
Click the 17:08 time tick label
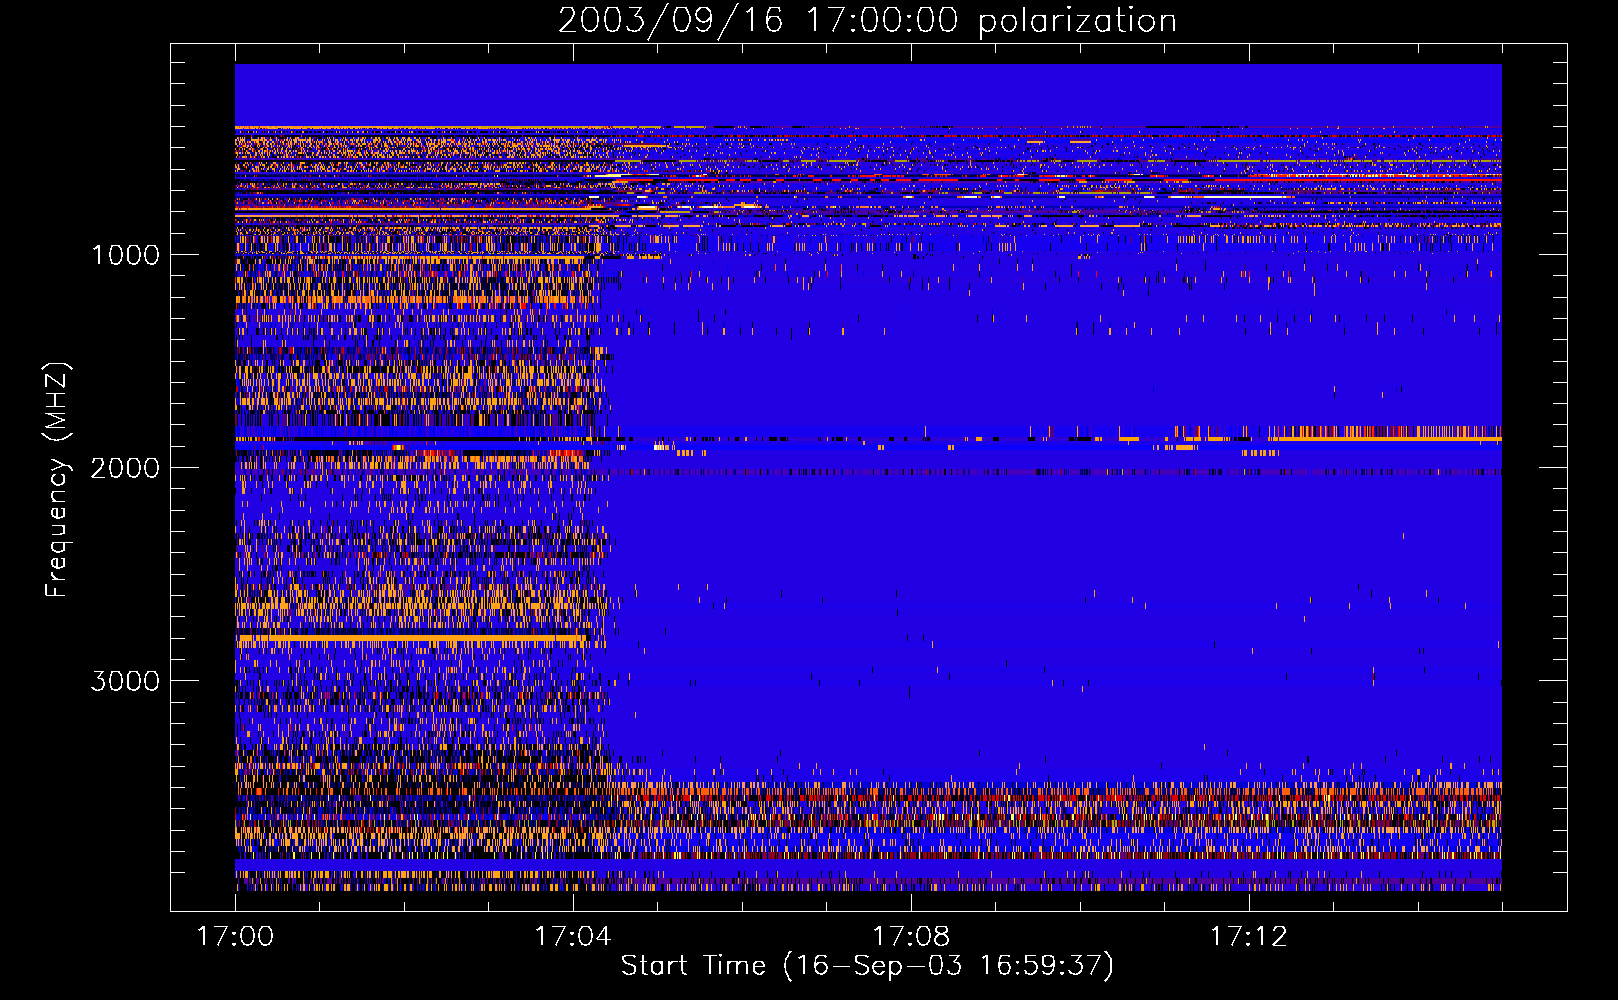(911, 937)
